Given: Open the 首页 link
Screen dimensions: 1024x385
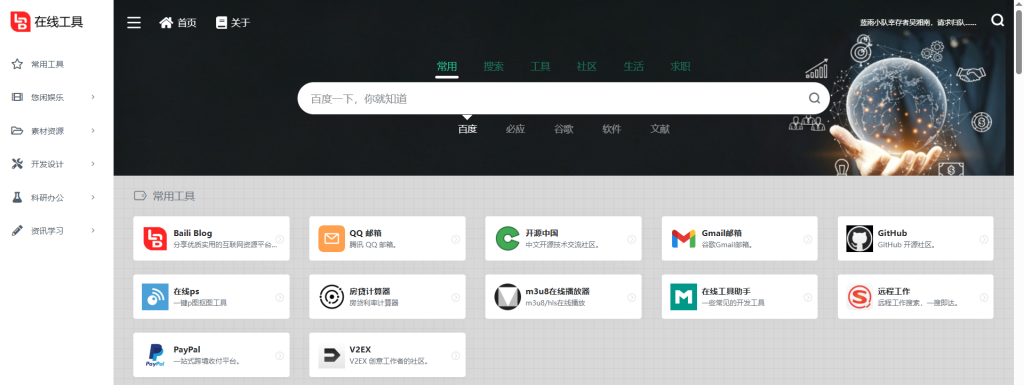Looking at the screenshot, I should [187, 23].
